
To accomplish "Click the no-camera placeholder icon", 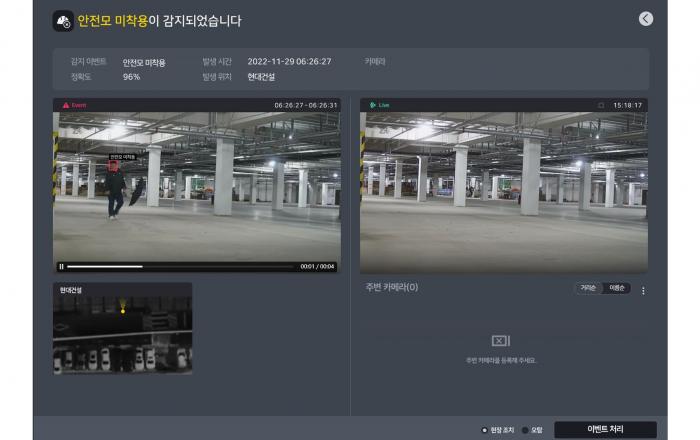I will tap(501, 341).
